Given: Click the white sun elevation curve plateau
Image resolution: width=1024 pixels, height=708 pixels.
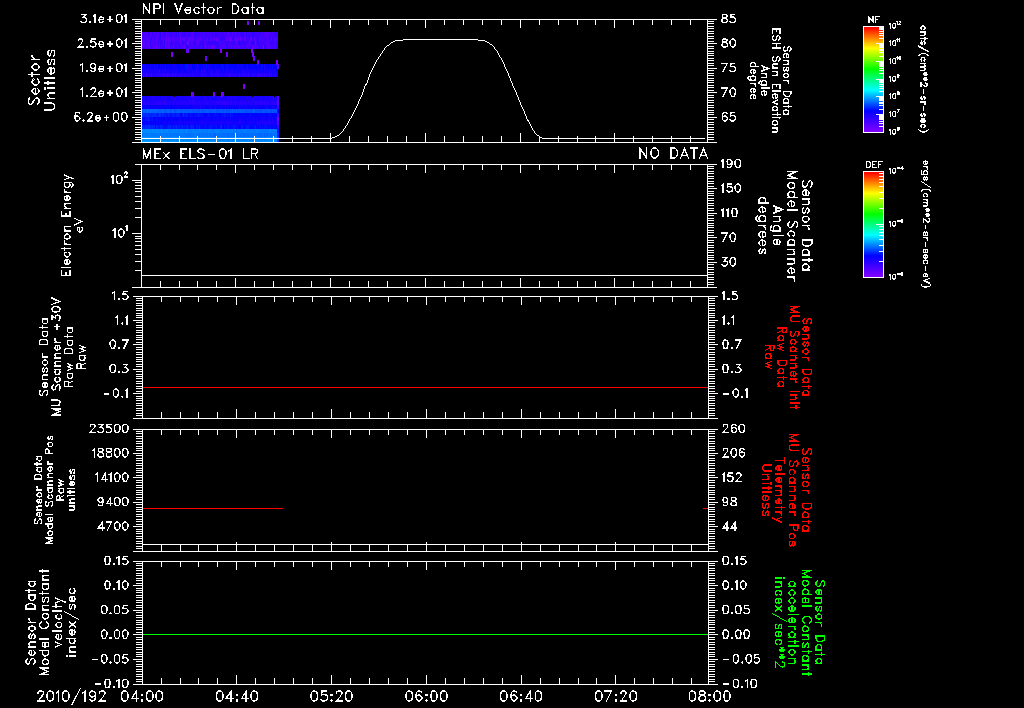Looking at the screenshot, I should click(441, 39).
